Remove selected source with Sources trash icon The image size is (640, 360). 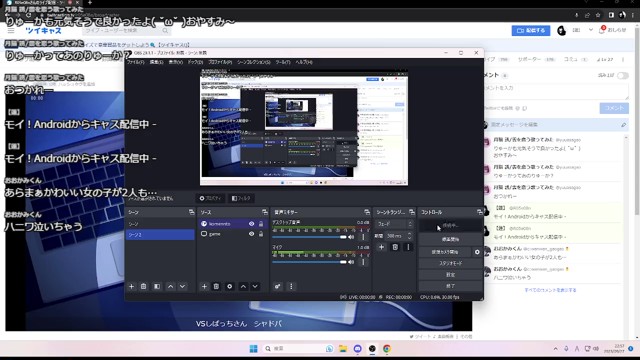(x=216, y=287)
